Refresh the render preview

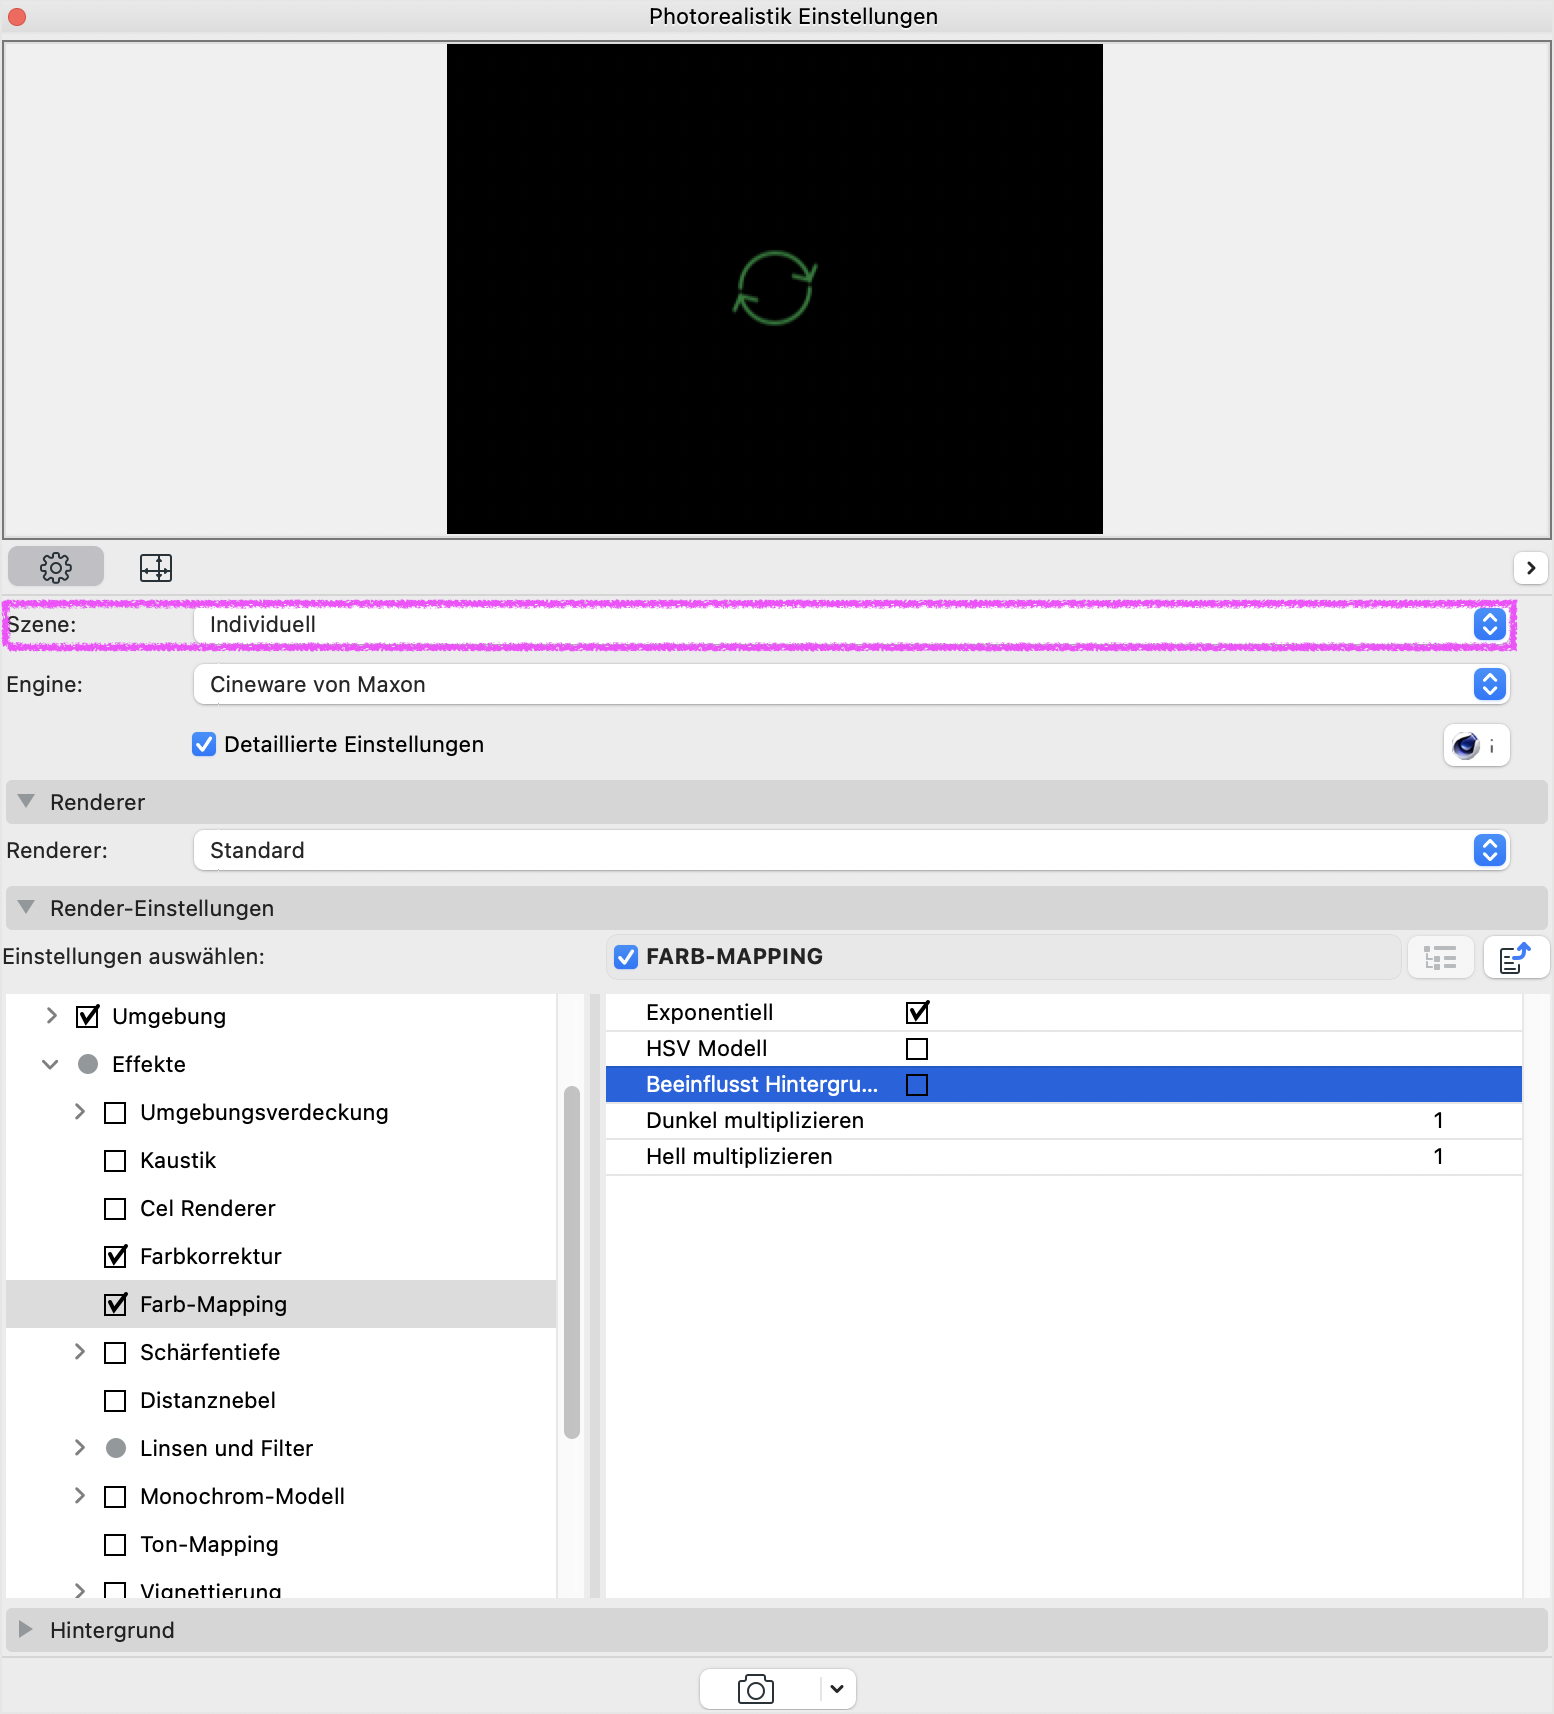click(x=775, y=288)
